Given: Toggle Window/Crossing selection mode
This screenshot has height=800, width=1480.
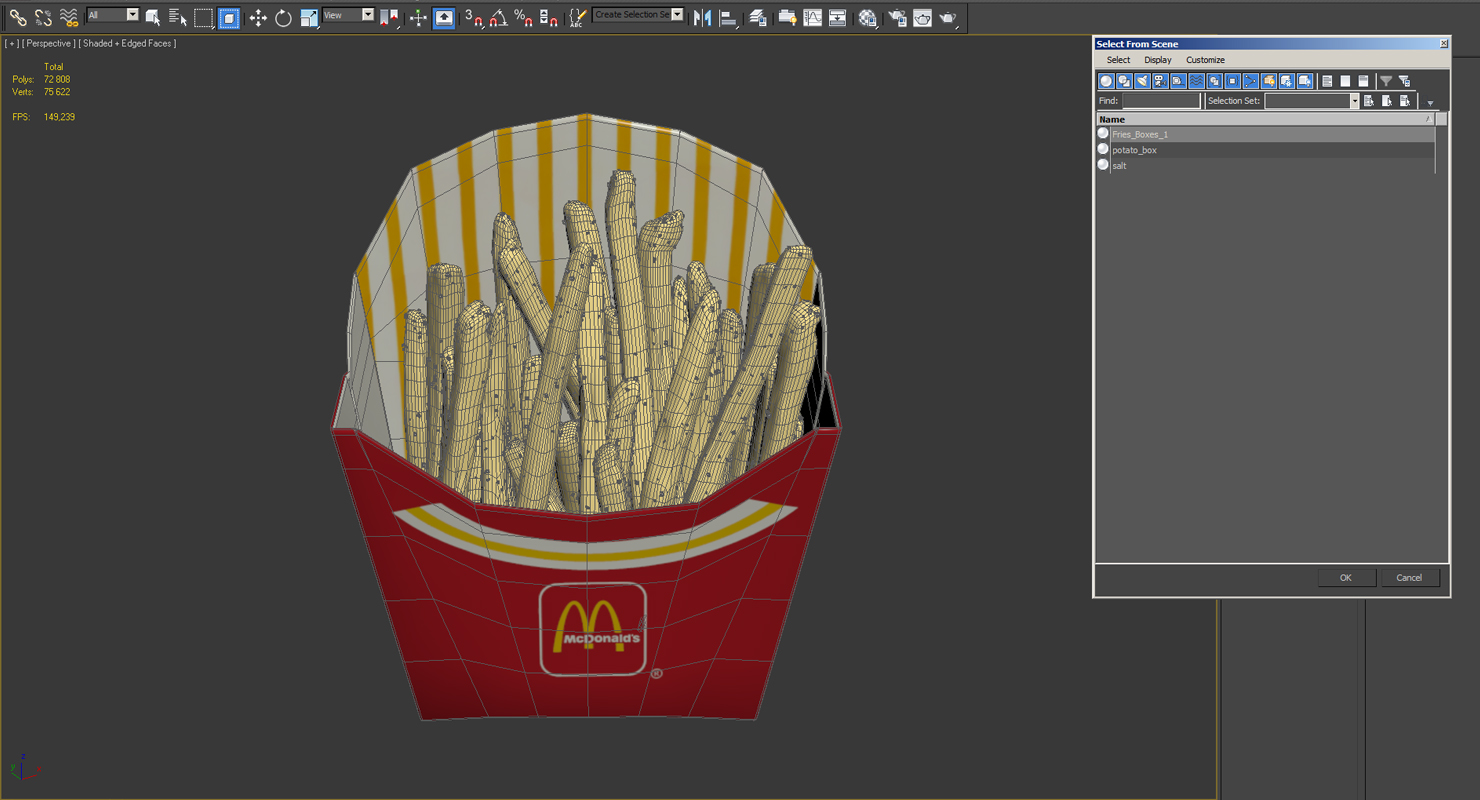Looking at the screenshot, I should tap(229, 17).
